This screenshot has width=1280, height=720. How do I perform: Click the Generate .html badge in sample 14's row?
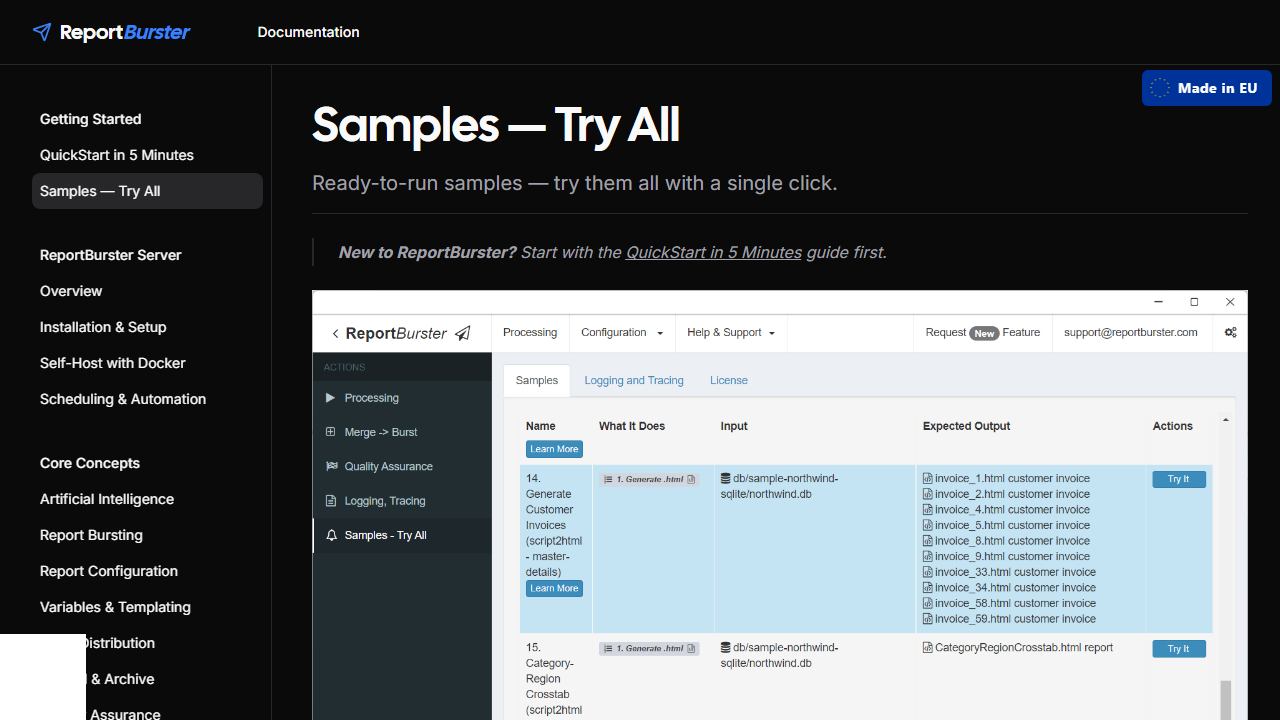(x=649, y=480)
